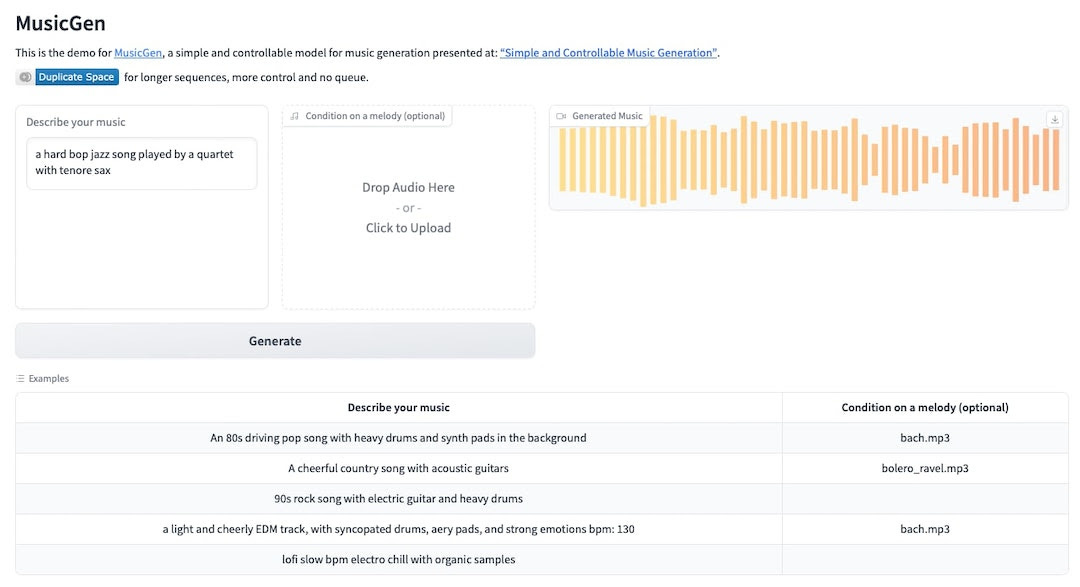
Task: Click the music note icon on melody panel
Action: (295, 116)
